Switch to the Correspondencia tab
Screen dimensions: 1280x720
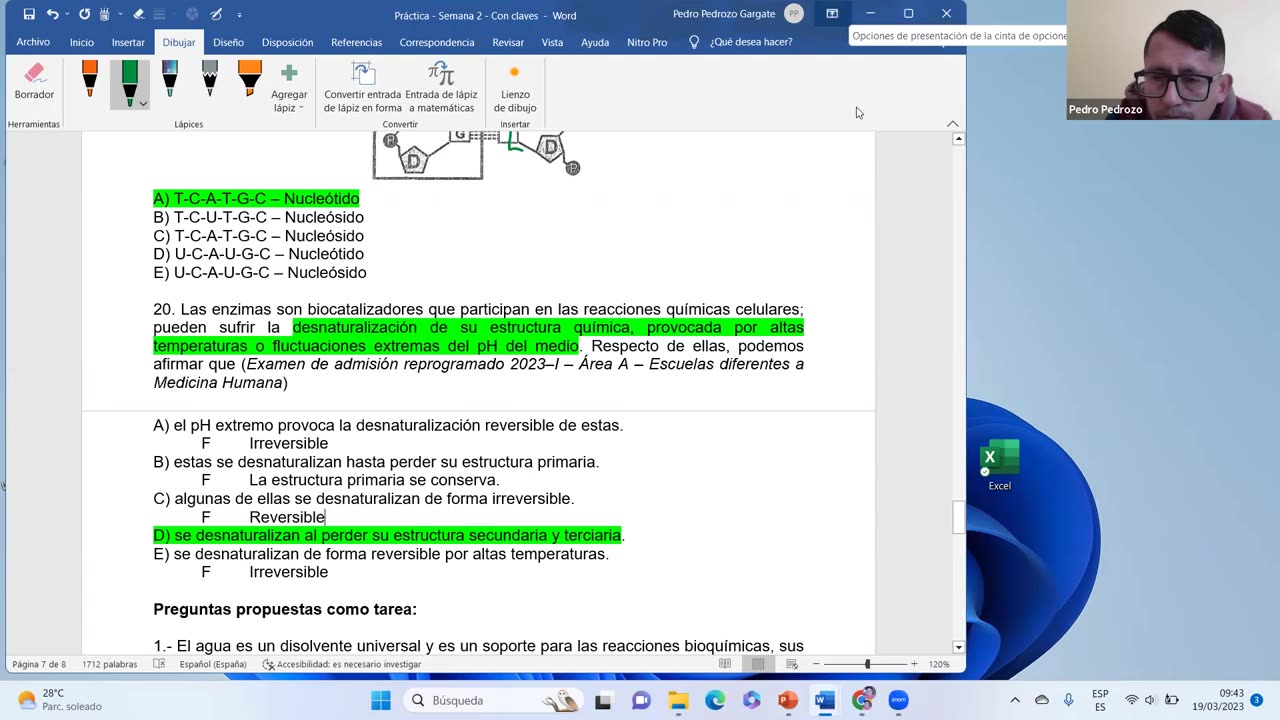[437, 42]
